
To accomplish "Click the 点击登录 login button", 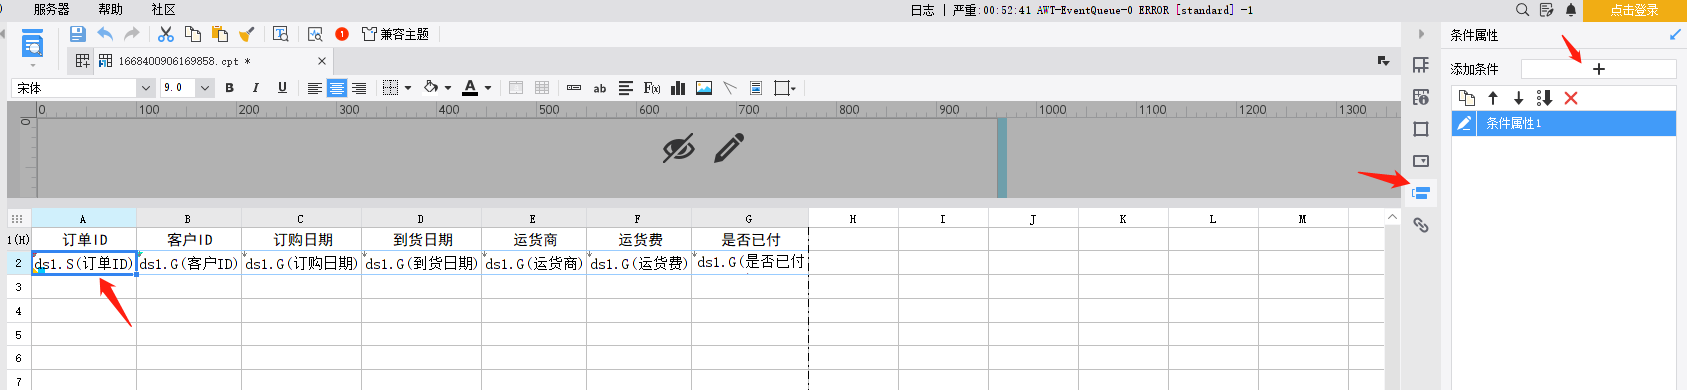I will tap(1634, 10).
